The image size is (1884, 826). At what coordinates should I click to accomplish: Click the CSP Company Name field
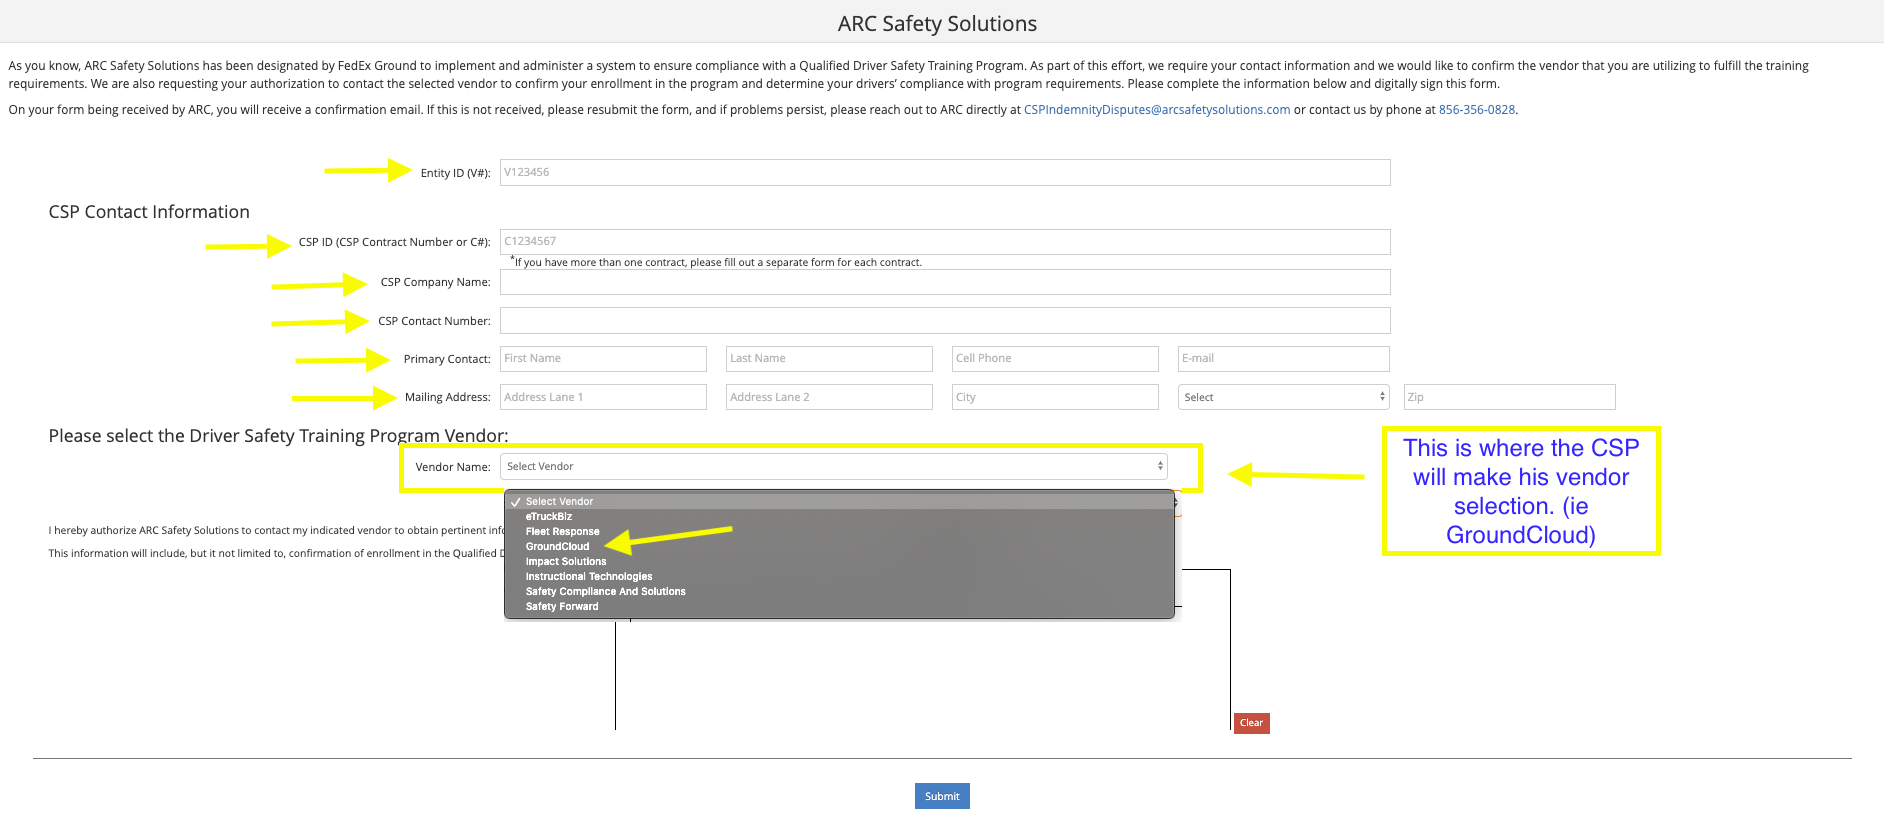click(x=945, y=282)
